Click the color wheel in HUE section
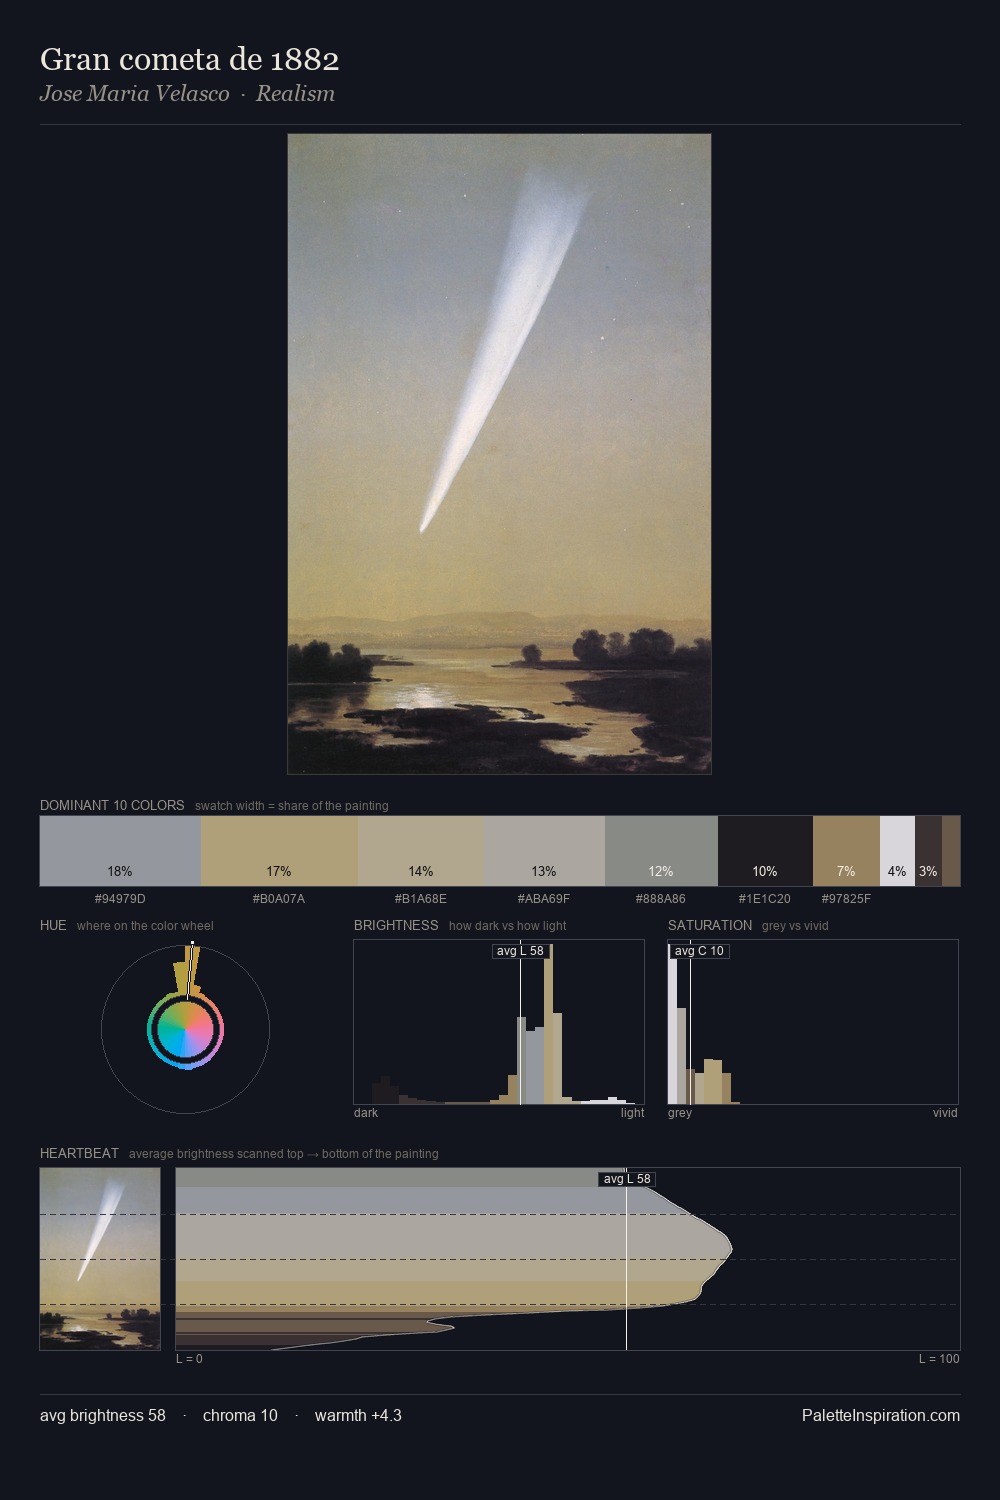1000x1500 pixels. pos(185,1029)
